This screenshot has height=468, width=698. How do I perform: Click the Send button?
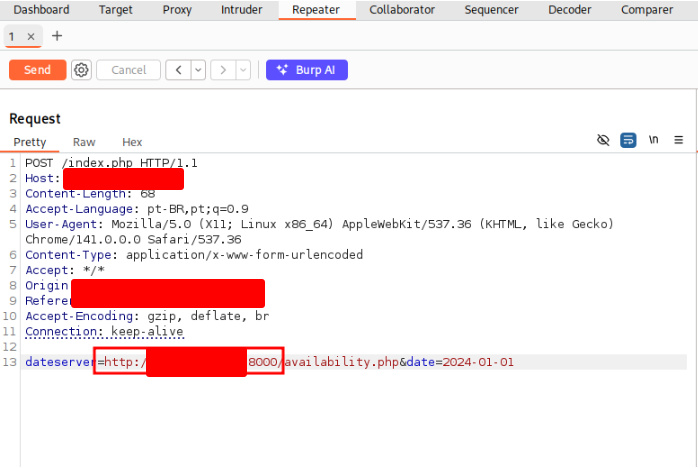coord(37,70)
